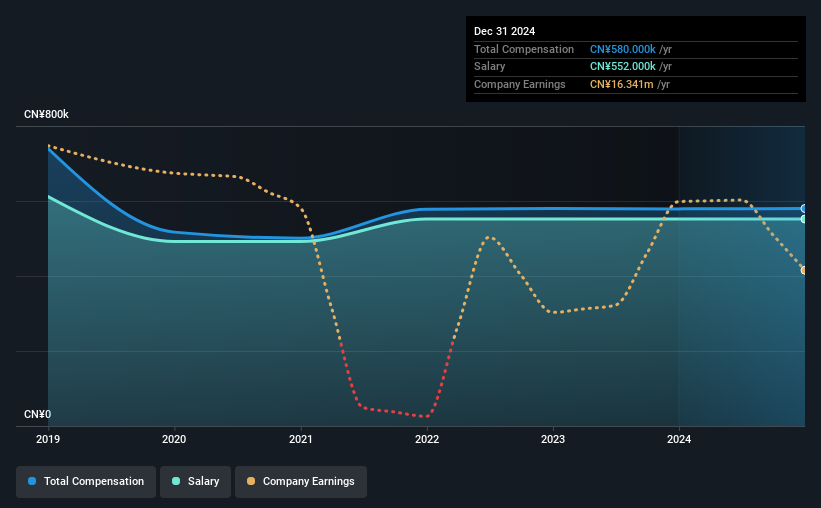
Task: Click the CN¥16.341m company earnings value
Action: point(622,84)
